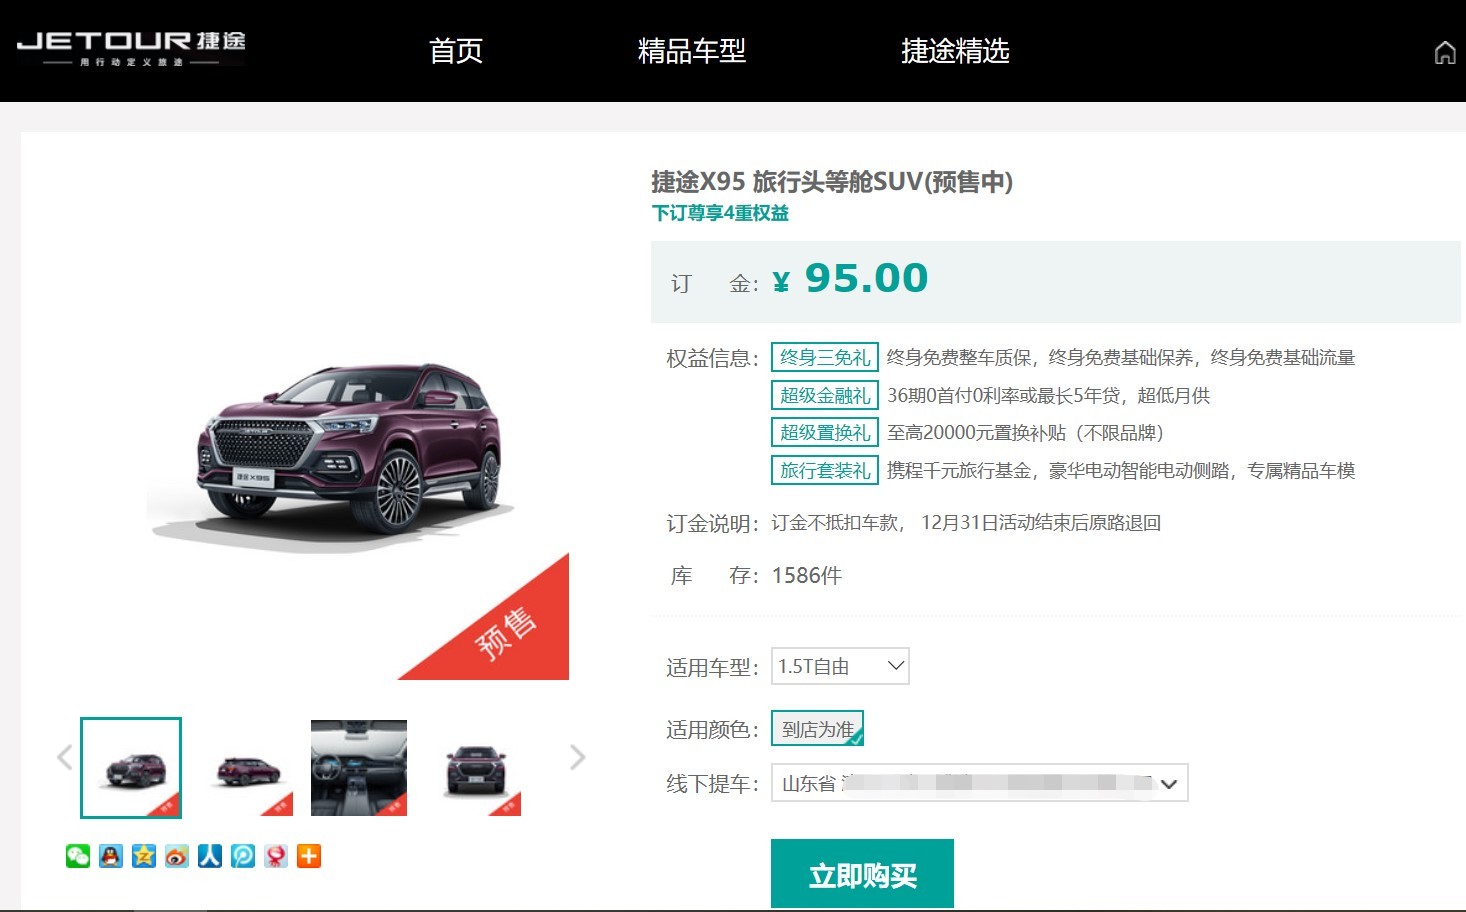This screenshot has width=1466, height=912.
Task: Click text 携程千元旅行基金
Action: (x=959, y=471)
